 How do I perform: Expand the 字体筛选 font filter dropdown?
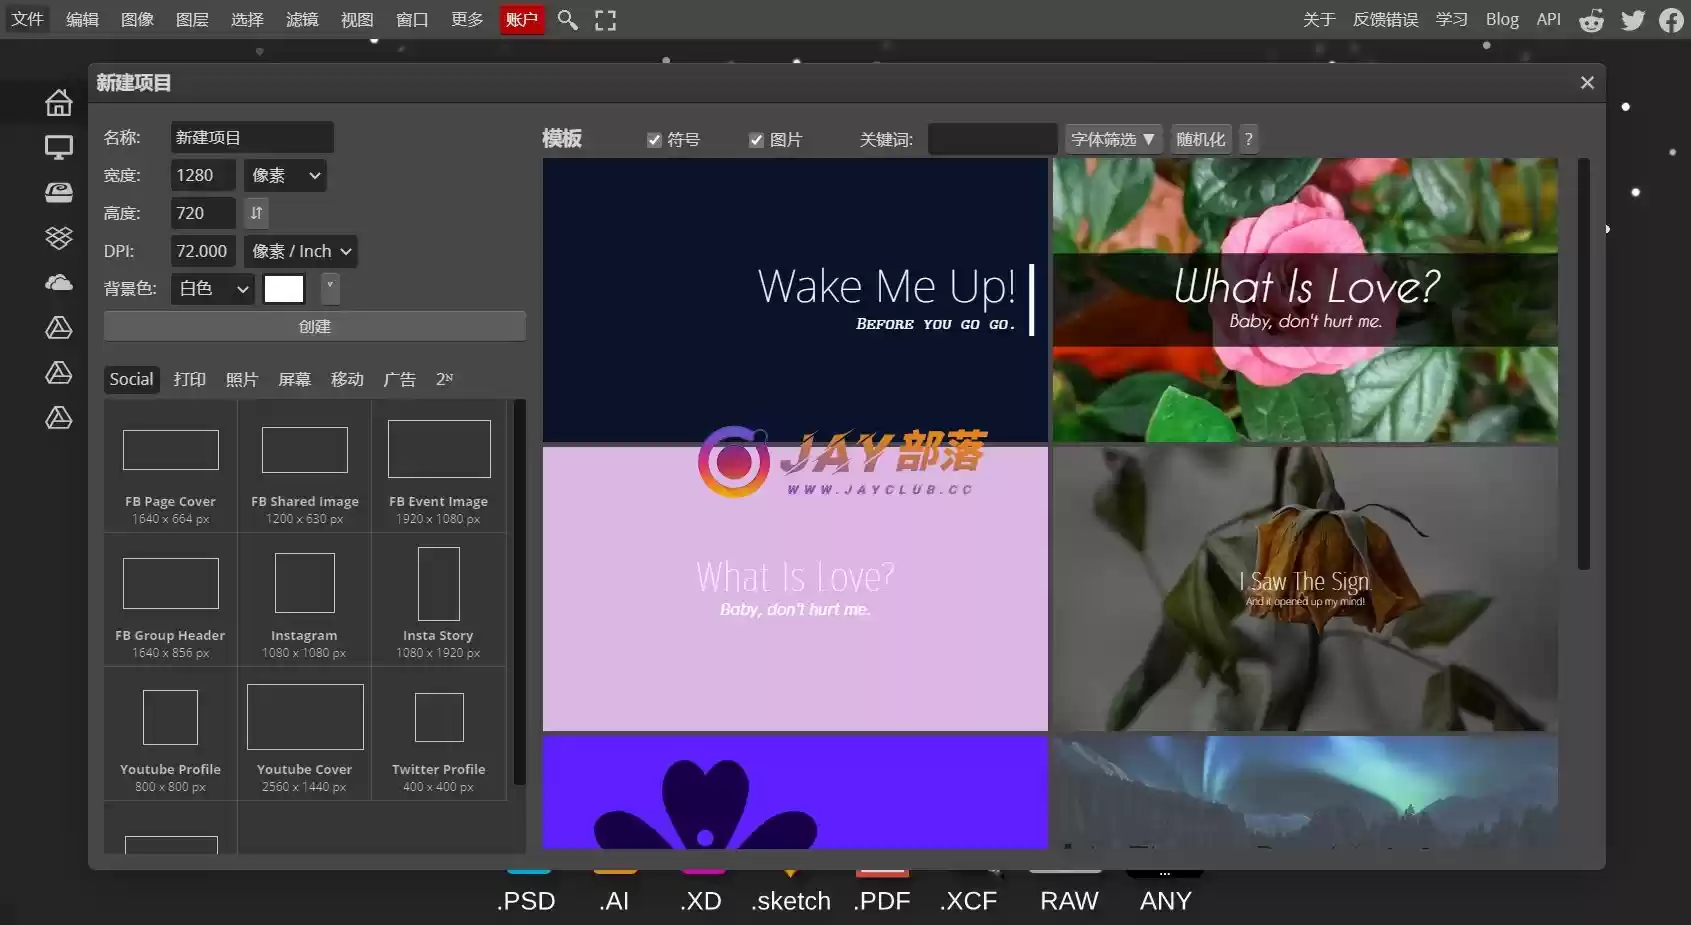tap(1112, 139)
